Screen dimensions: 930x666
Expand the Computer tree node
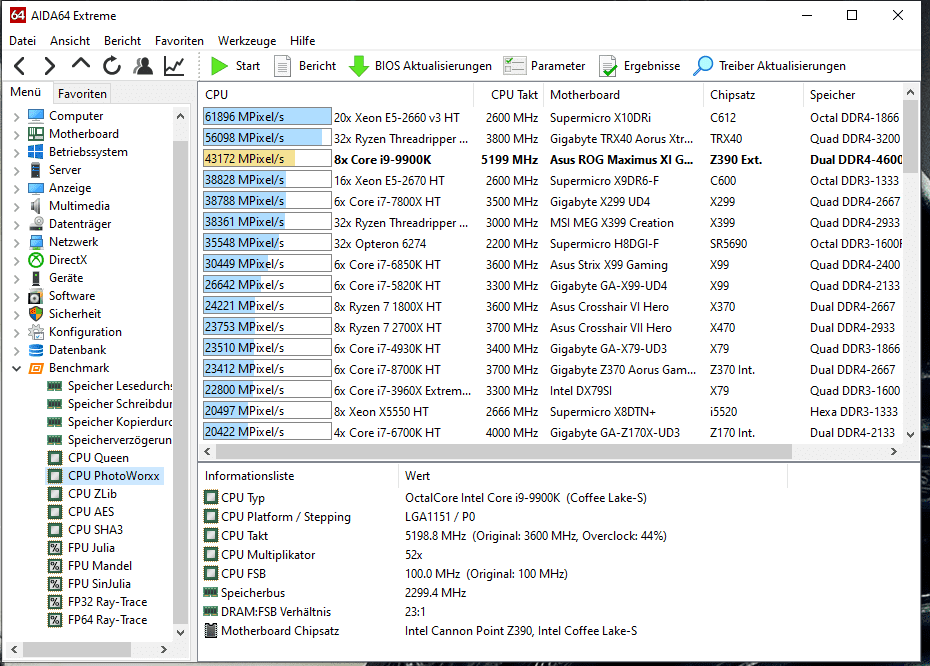tap(17, 117)
